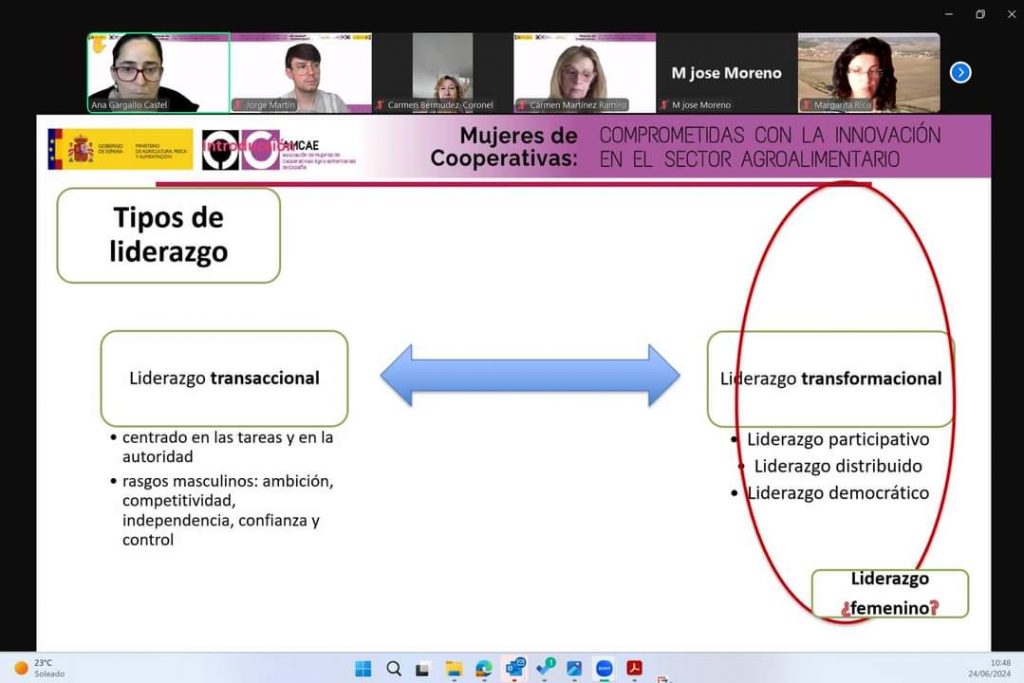This screenshot has width=1024, height=683.
Task: Open taskbar Search magnifier
Action: coord(394,668)
